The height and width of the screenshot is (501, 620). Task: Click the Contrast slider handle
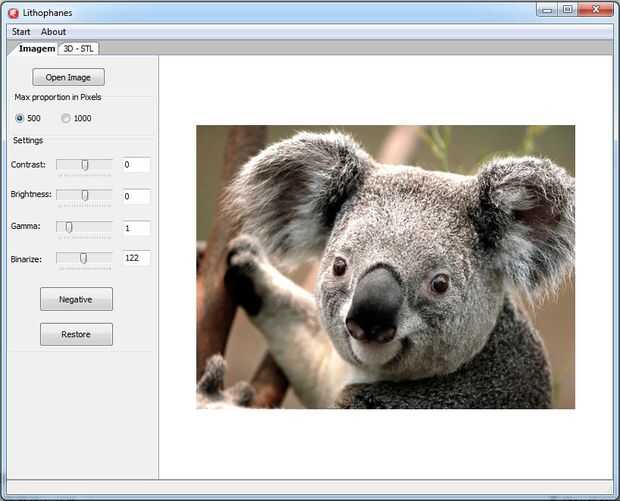85,164
